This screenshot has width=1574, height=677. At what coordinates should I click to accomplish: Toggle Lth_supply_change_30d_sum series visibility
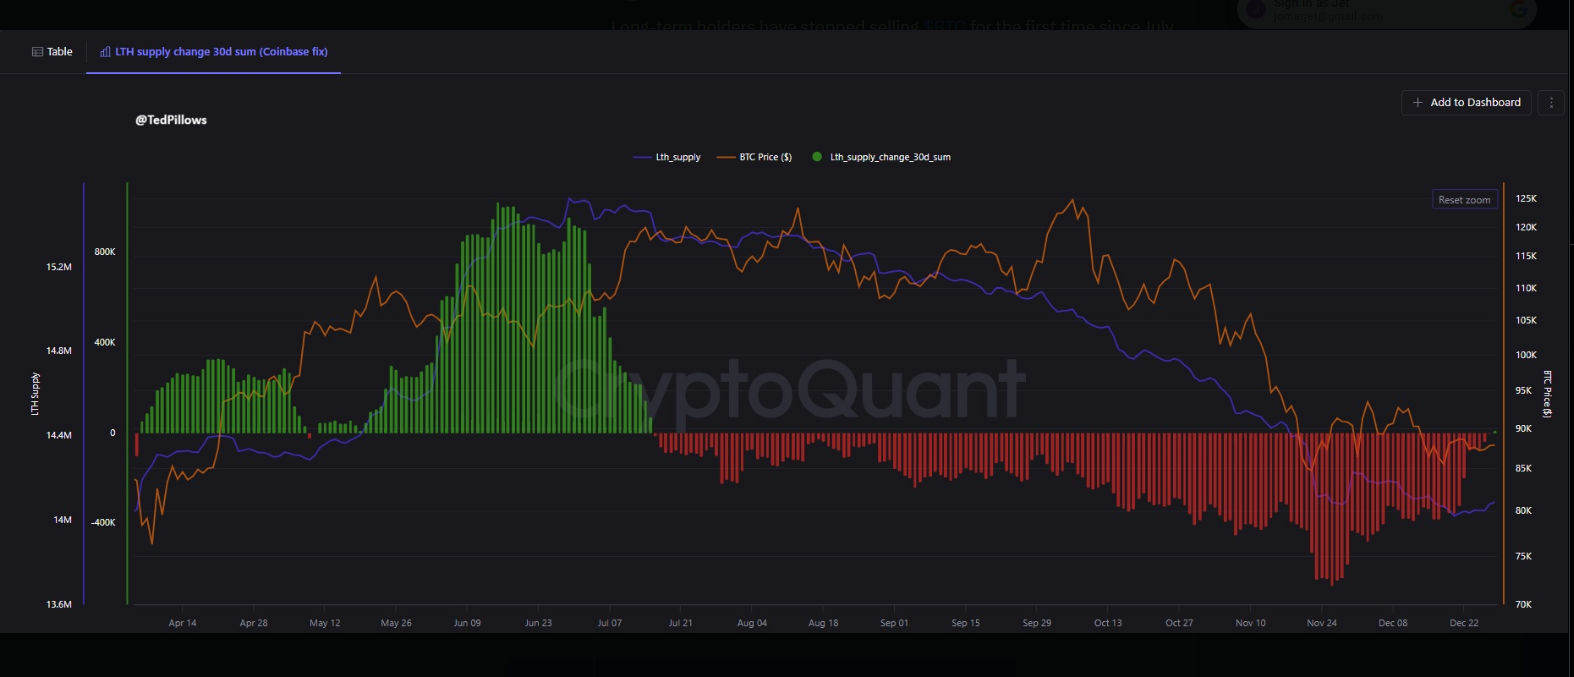890,157
